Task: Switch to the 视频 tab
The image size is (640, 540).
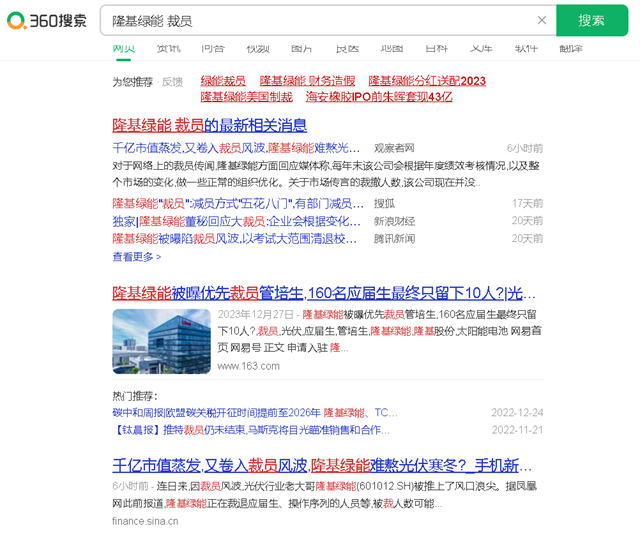Action: pyautogui.click(x=258, y=49)
